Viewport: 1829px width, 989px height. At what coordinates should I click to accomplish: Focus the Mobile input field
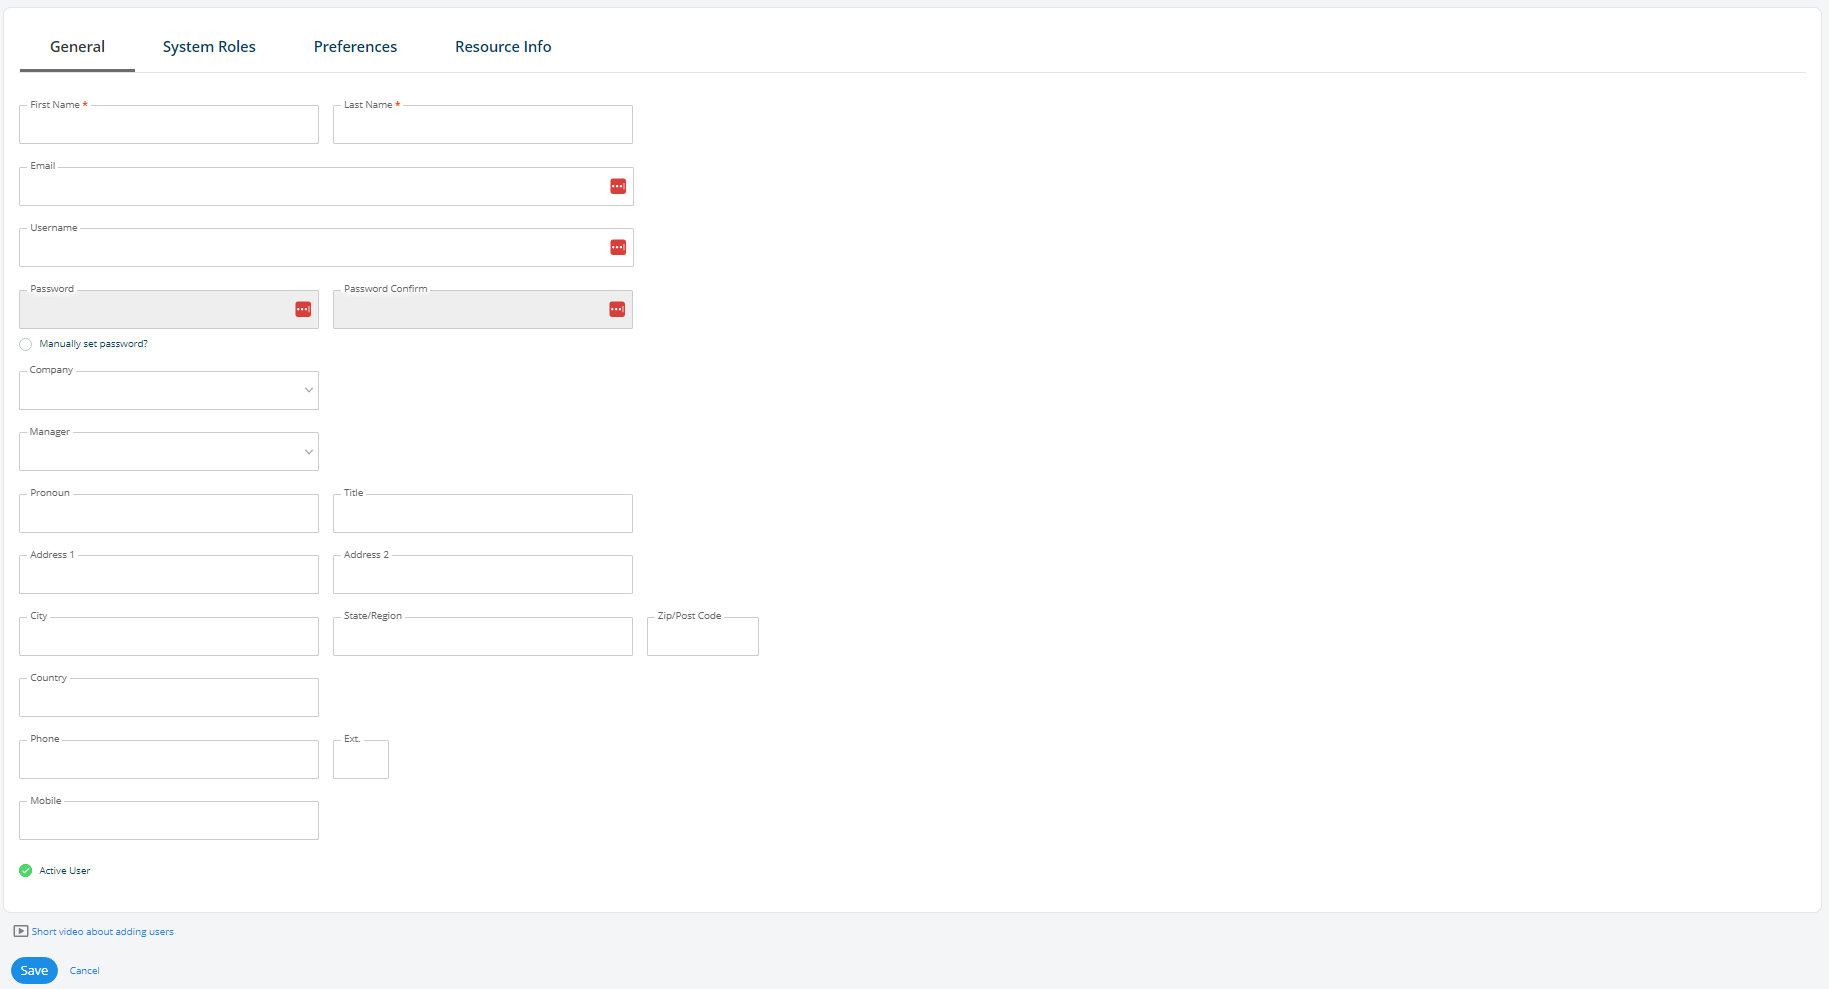pyautogui.click(x=169, y=821)
